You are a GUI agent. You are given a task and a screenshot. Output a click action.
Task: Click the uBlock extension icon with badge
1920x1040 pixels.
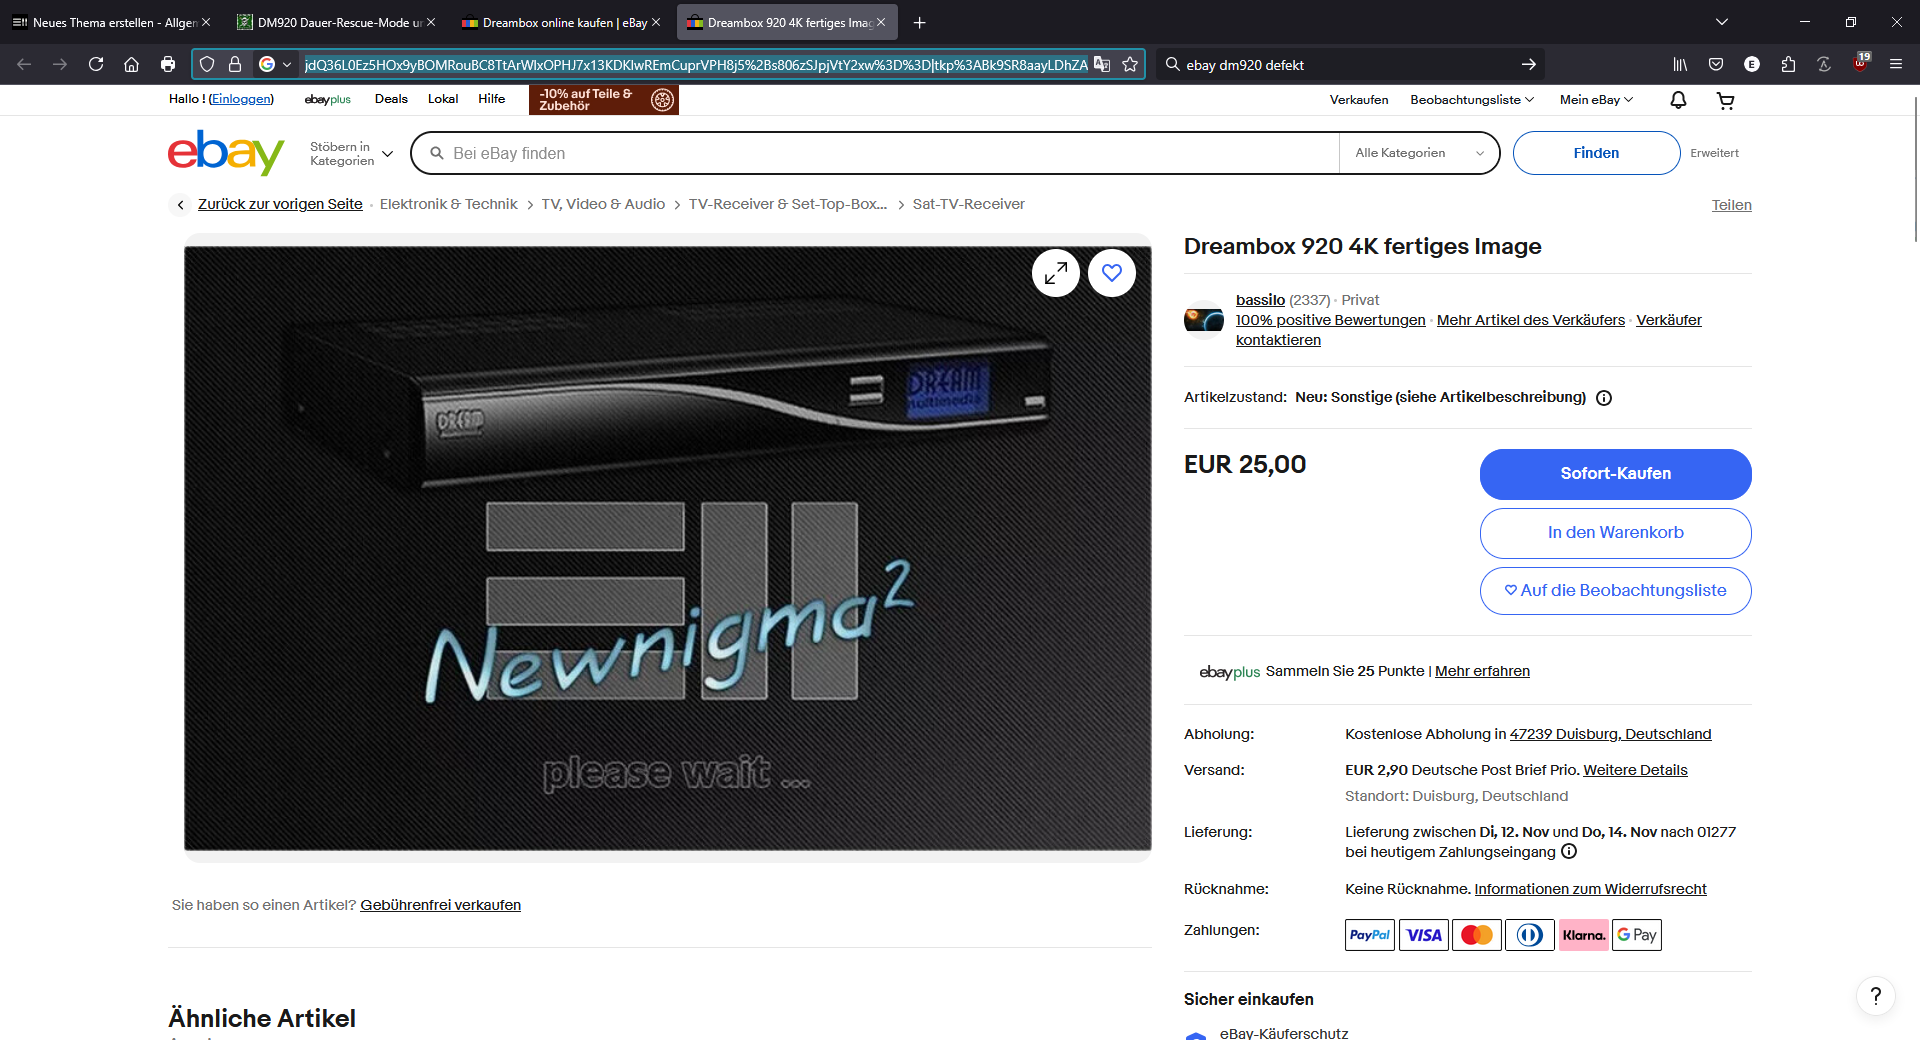click(x=1860, y=63)
